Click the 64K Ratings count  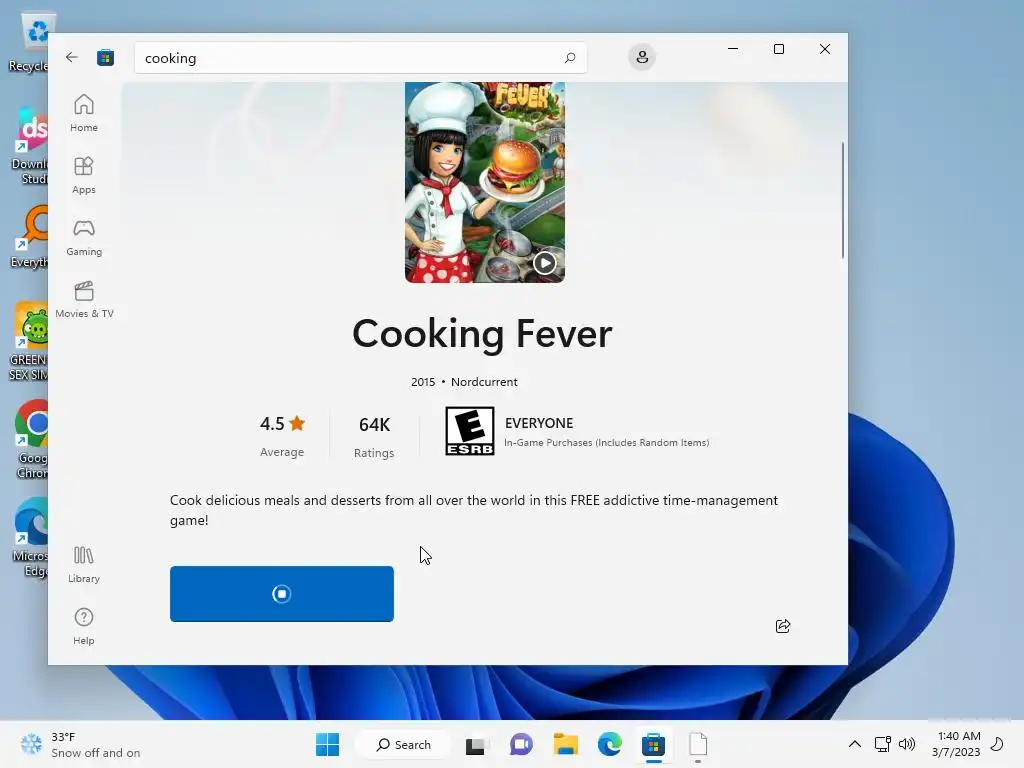click(x=374, y=436)
